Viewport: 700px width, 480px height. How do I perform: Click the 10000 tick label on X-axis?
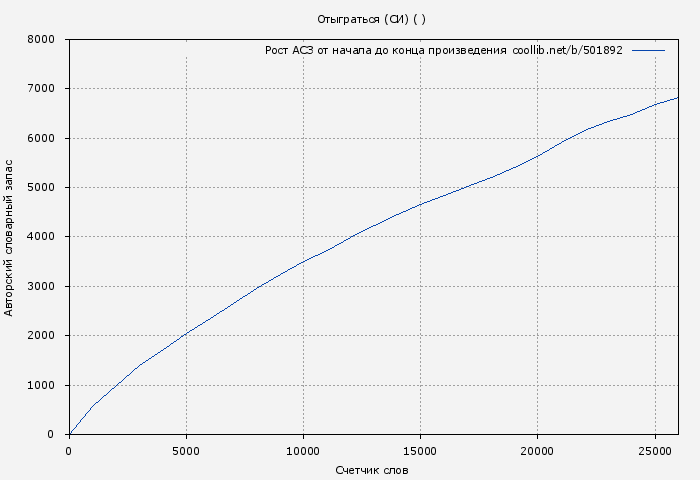point(303,451)
